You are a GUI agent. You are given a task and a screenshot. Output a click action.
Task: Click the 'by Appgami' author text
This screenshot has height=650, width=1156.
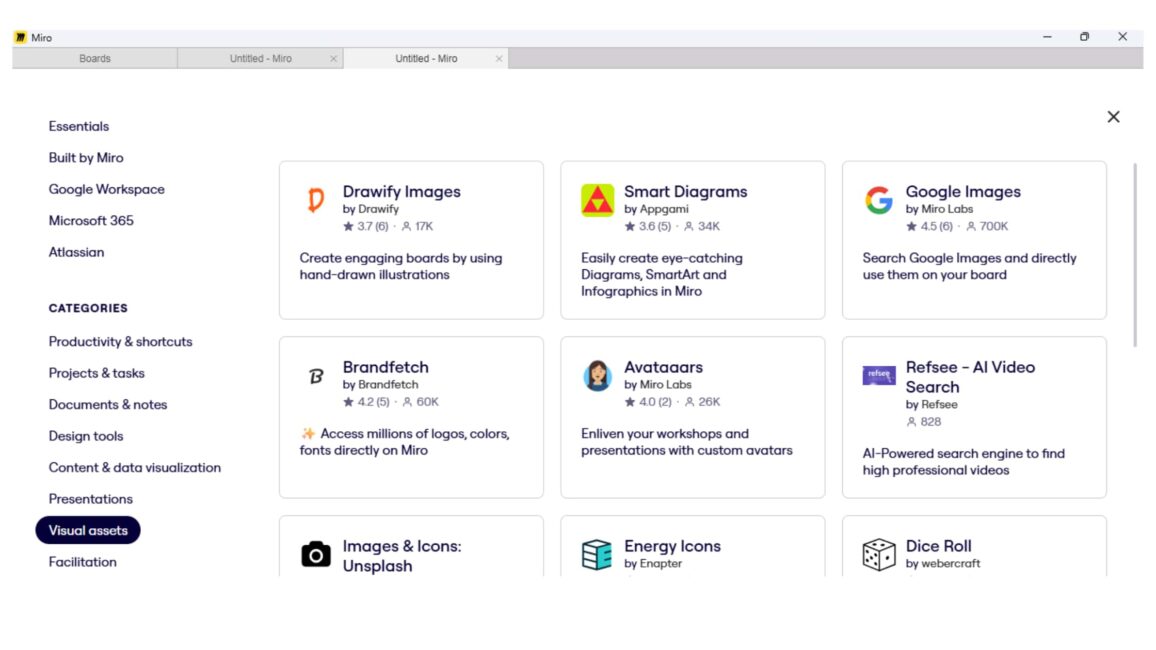click(656, 209)
